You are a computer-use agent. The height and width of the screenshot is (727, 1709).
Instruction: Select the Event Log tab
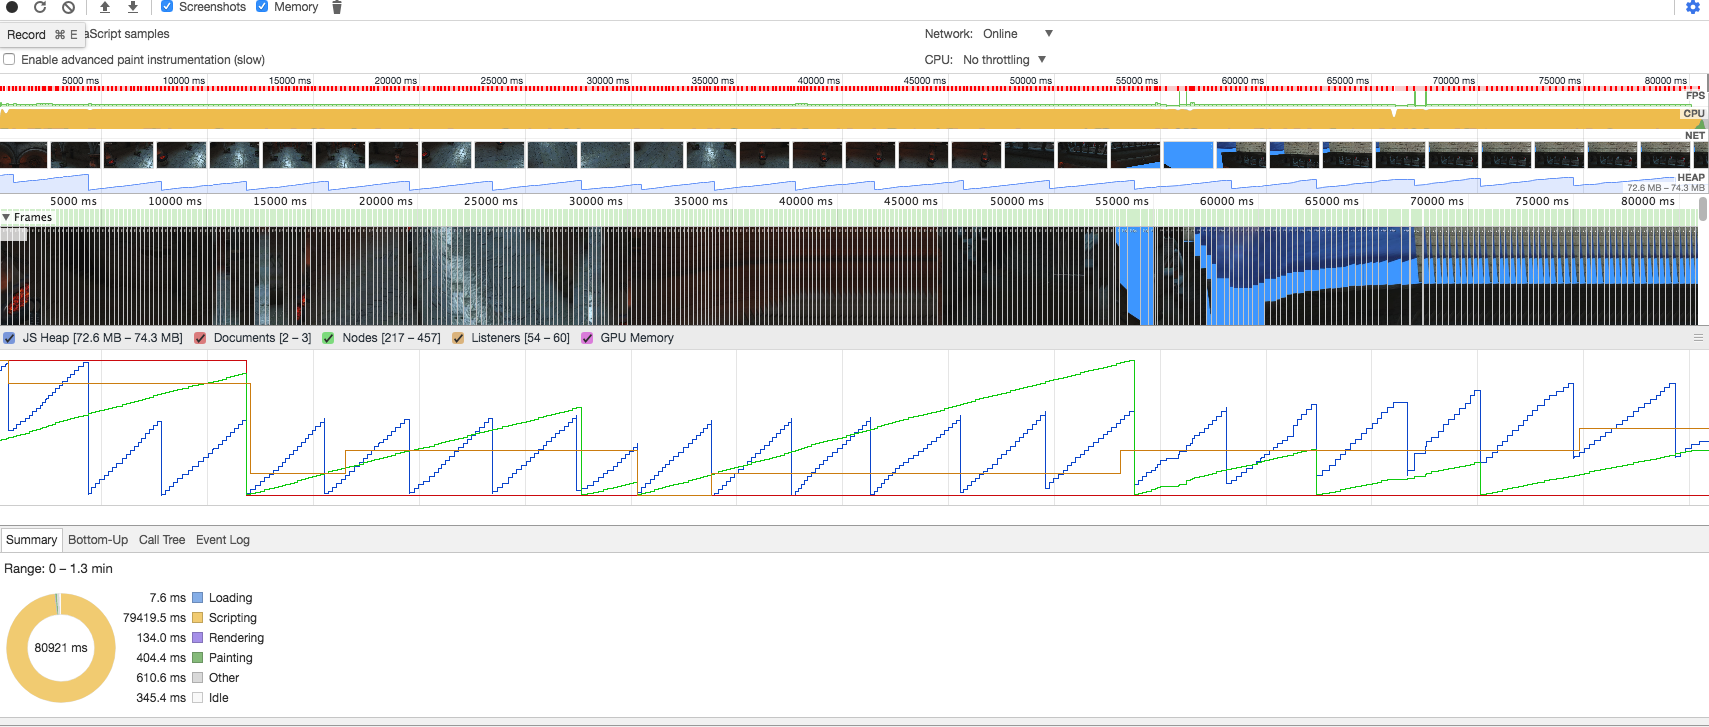[223, 540]
